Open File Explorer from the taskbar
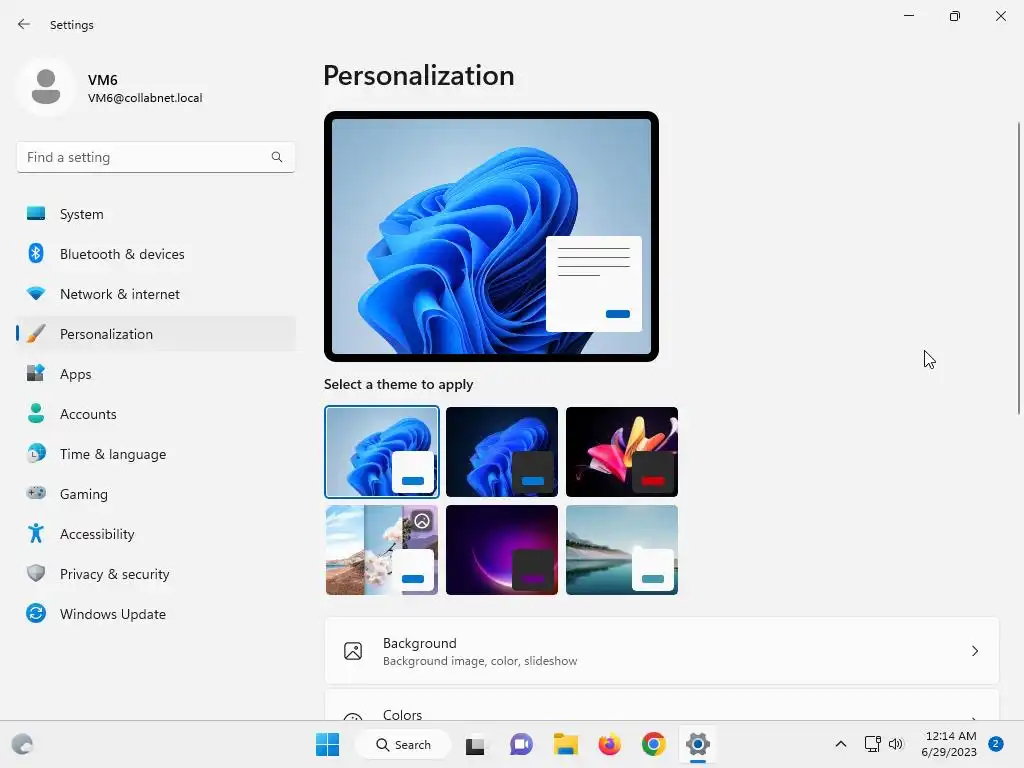1024x768 pixels. (x=566, y=744)
